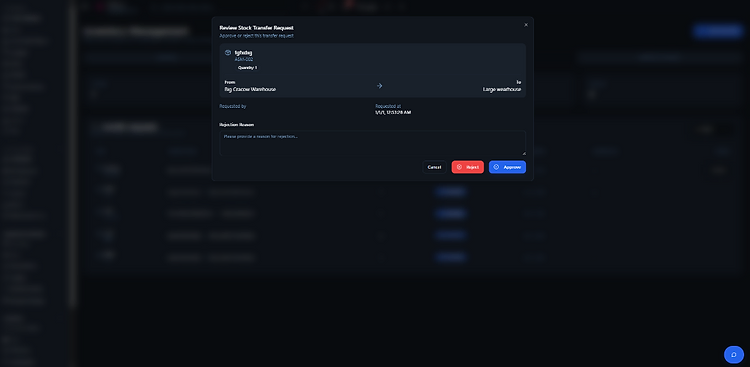This screenshot has width=750, height=367.
Task: Click the SKU code under the product name
Action: click(244, 59)
